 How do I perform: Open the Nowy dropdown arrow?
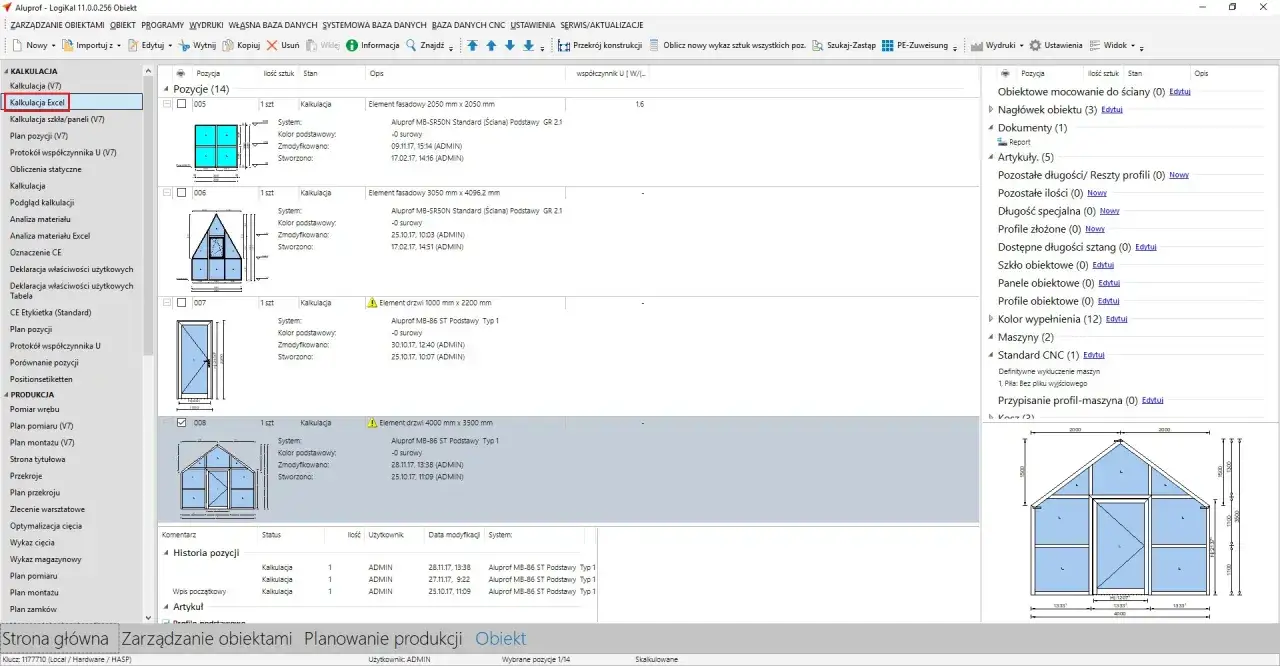[53, 46]
